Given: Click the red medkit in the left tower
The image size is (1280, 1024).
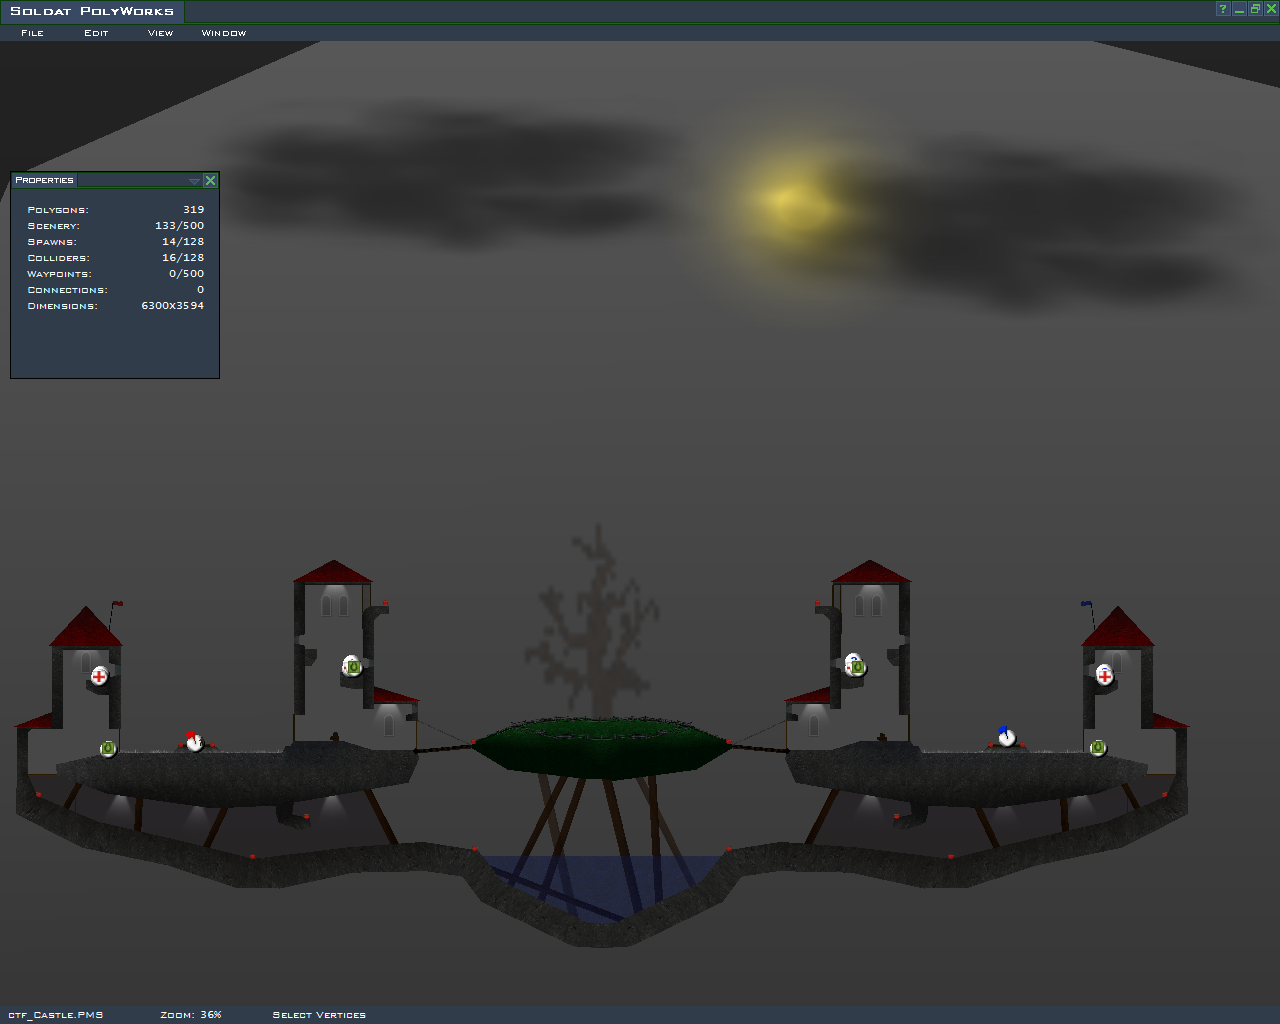Looking at the screenshot, I should coord(99,676).
